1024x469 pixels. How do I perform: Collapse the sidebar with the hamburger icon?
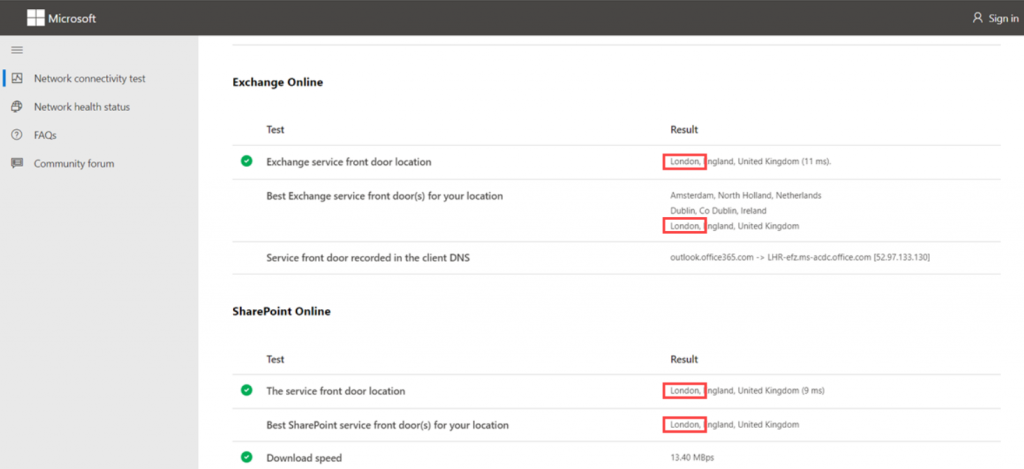point(17,50)
